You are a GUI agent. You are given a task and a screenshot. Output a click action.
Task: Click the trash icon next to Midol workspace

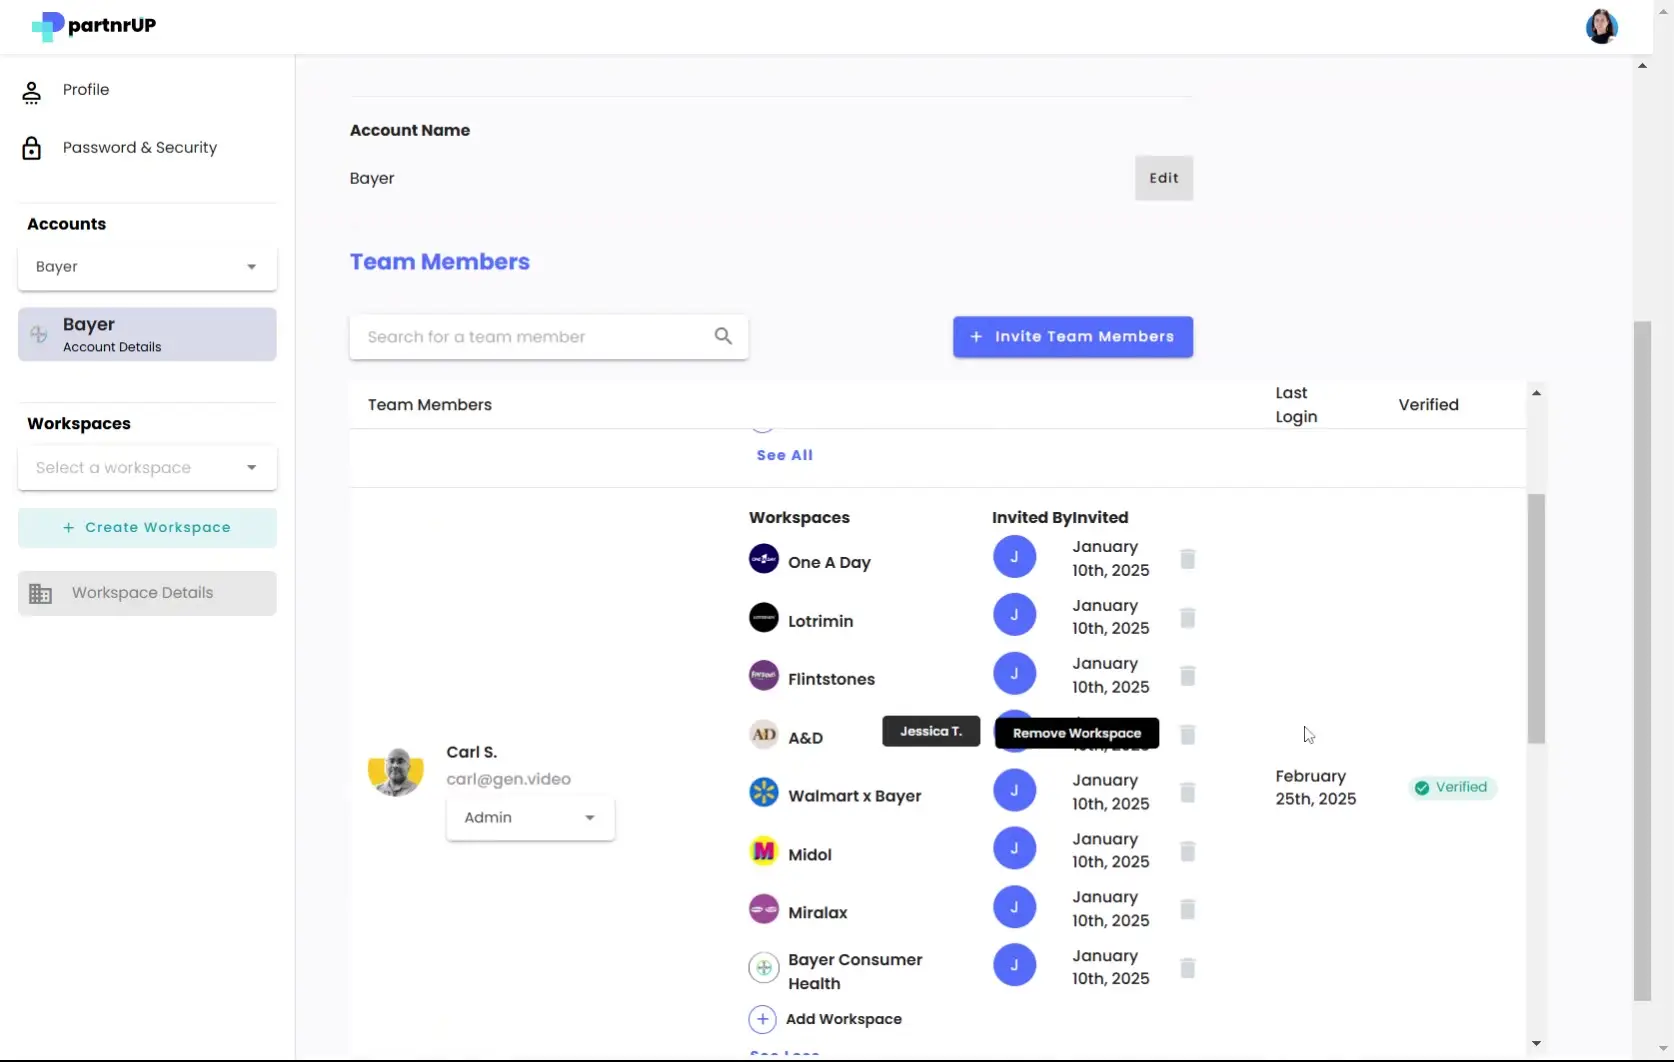coord(1187,851)
